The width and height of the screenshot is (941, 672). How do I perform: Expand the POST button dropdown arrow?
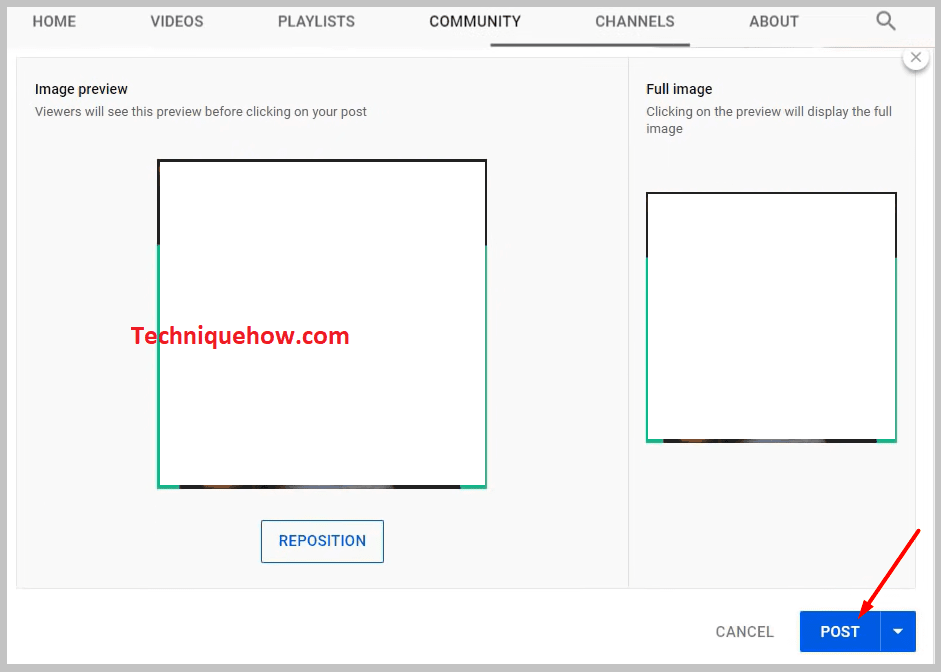(898, 631)
